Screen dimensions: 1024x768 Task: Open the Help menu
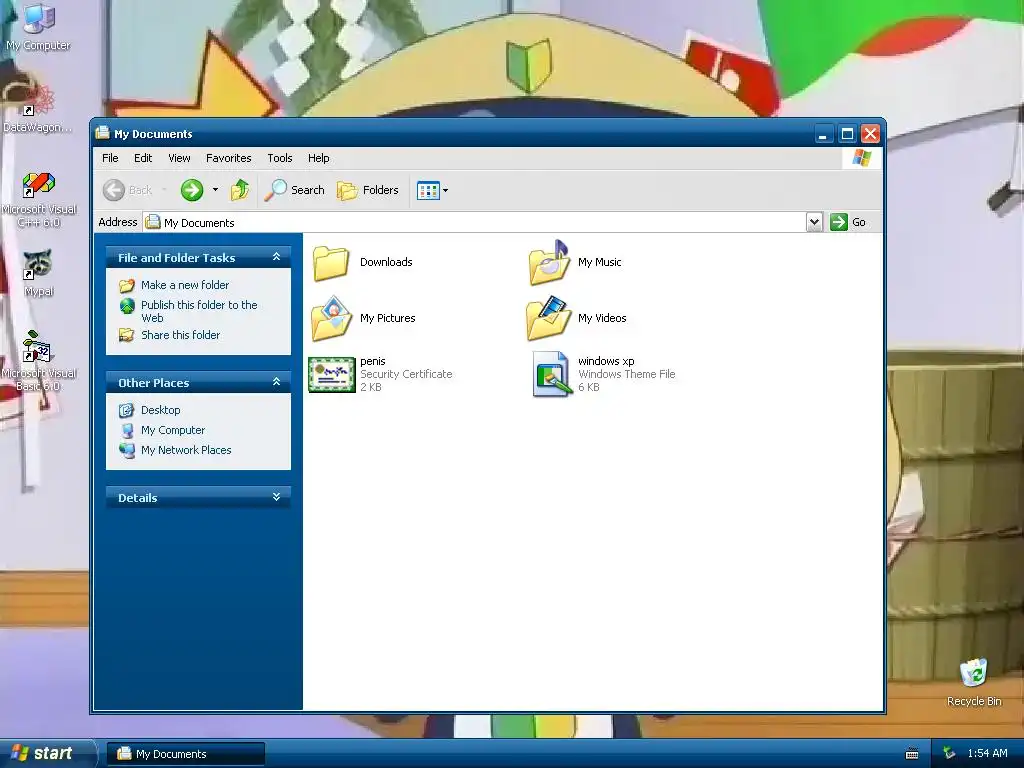coord(319,158)
